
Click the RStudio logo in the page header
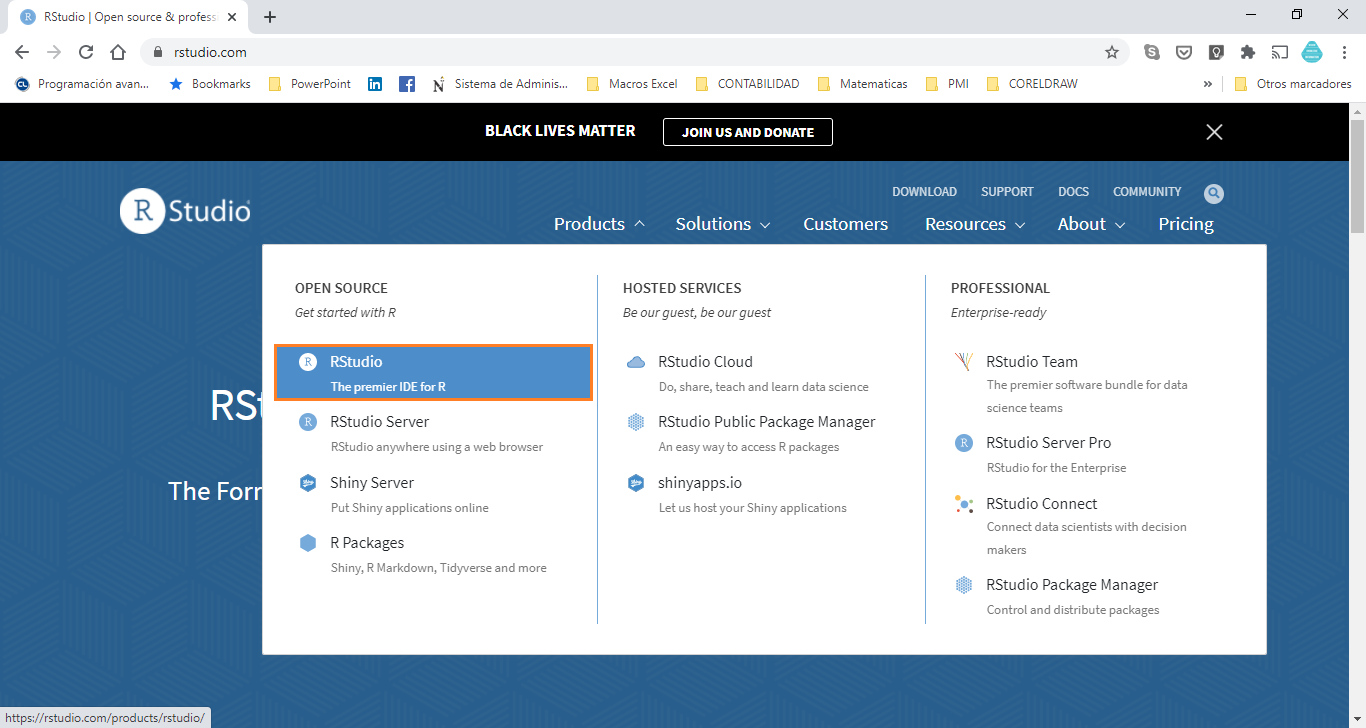184,210
